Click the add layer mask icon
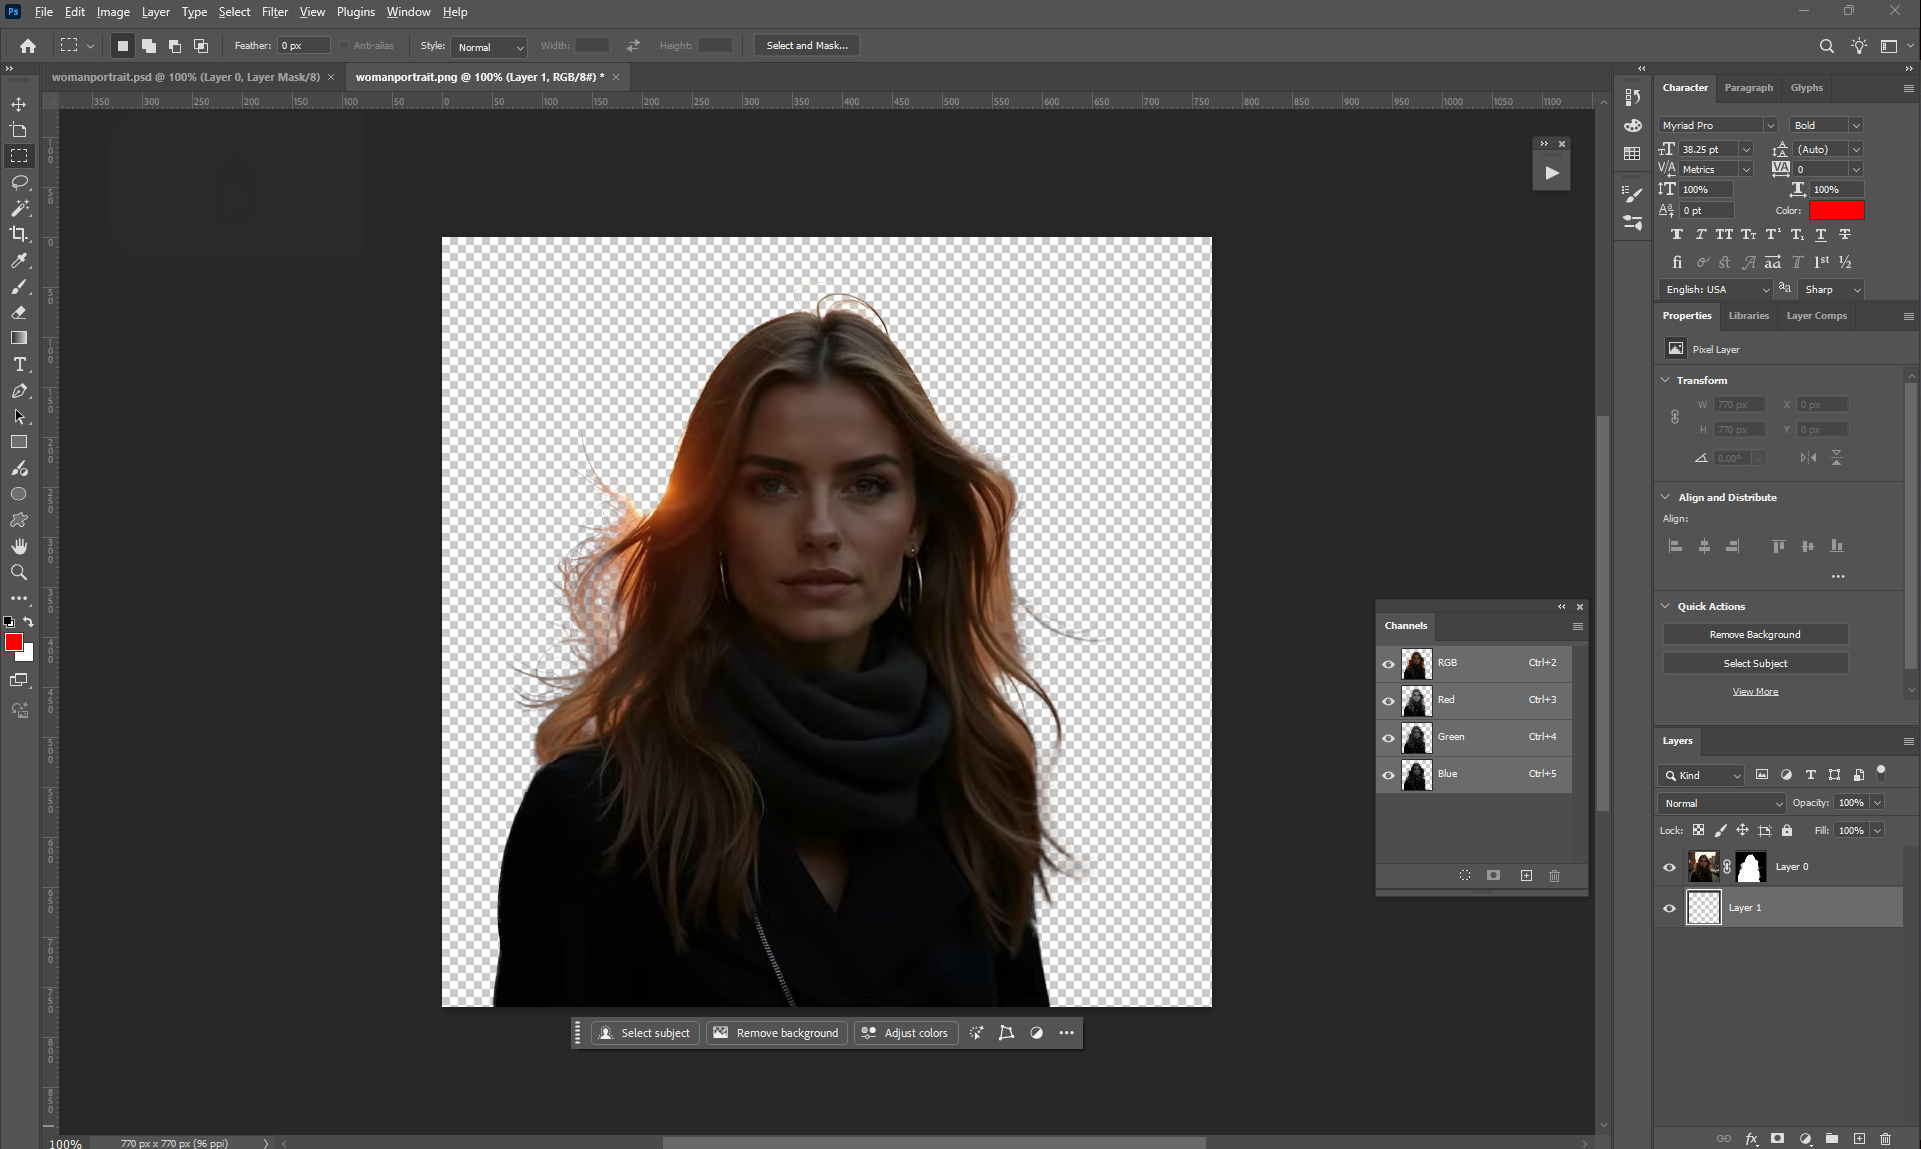1921x1149 pixels. (1777, 1138)
